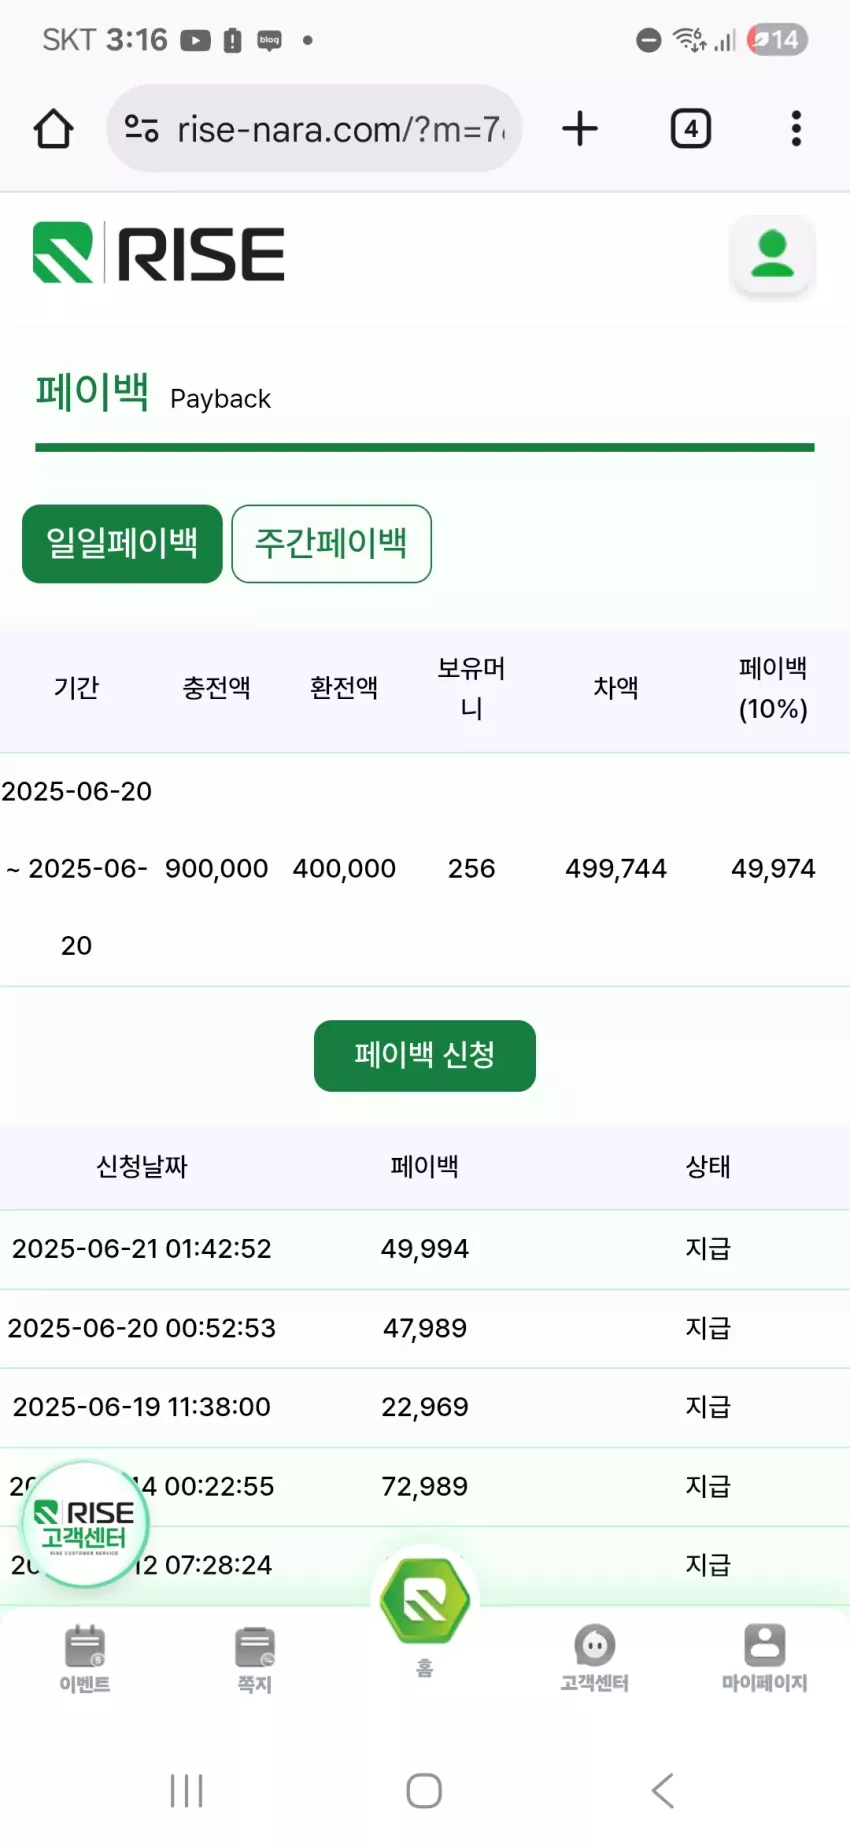Image resolution: width=850 pixels, height=1842 pixels.
Task: Switch to the 주간페이백 tab
Action: point(331,544)
